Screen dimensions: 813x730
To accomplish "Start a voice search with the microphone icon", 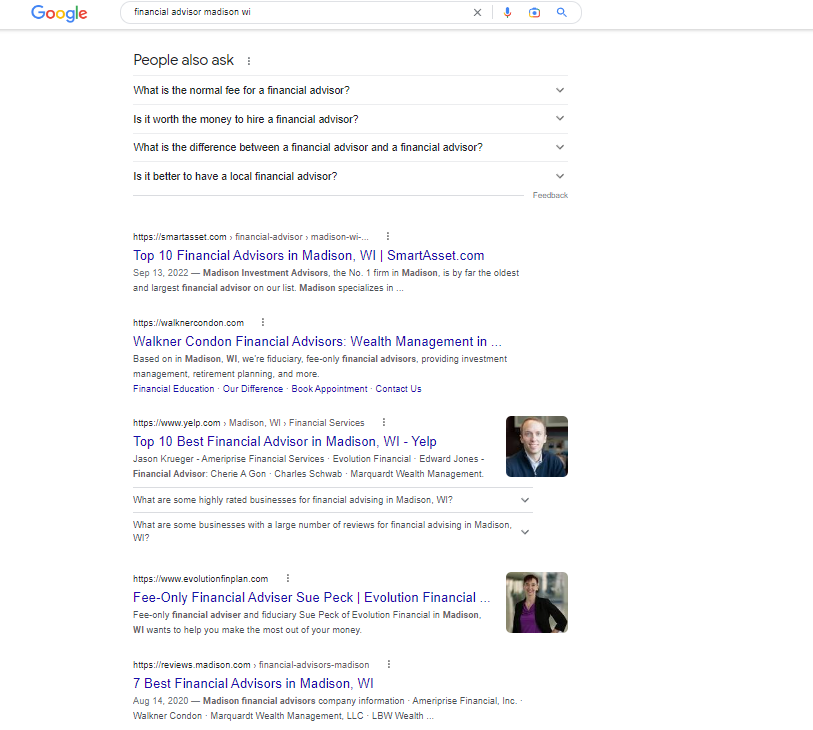I will tap(508, 13).
